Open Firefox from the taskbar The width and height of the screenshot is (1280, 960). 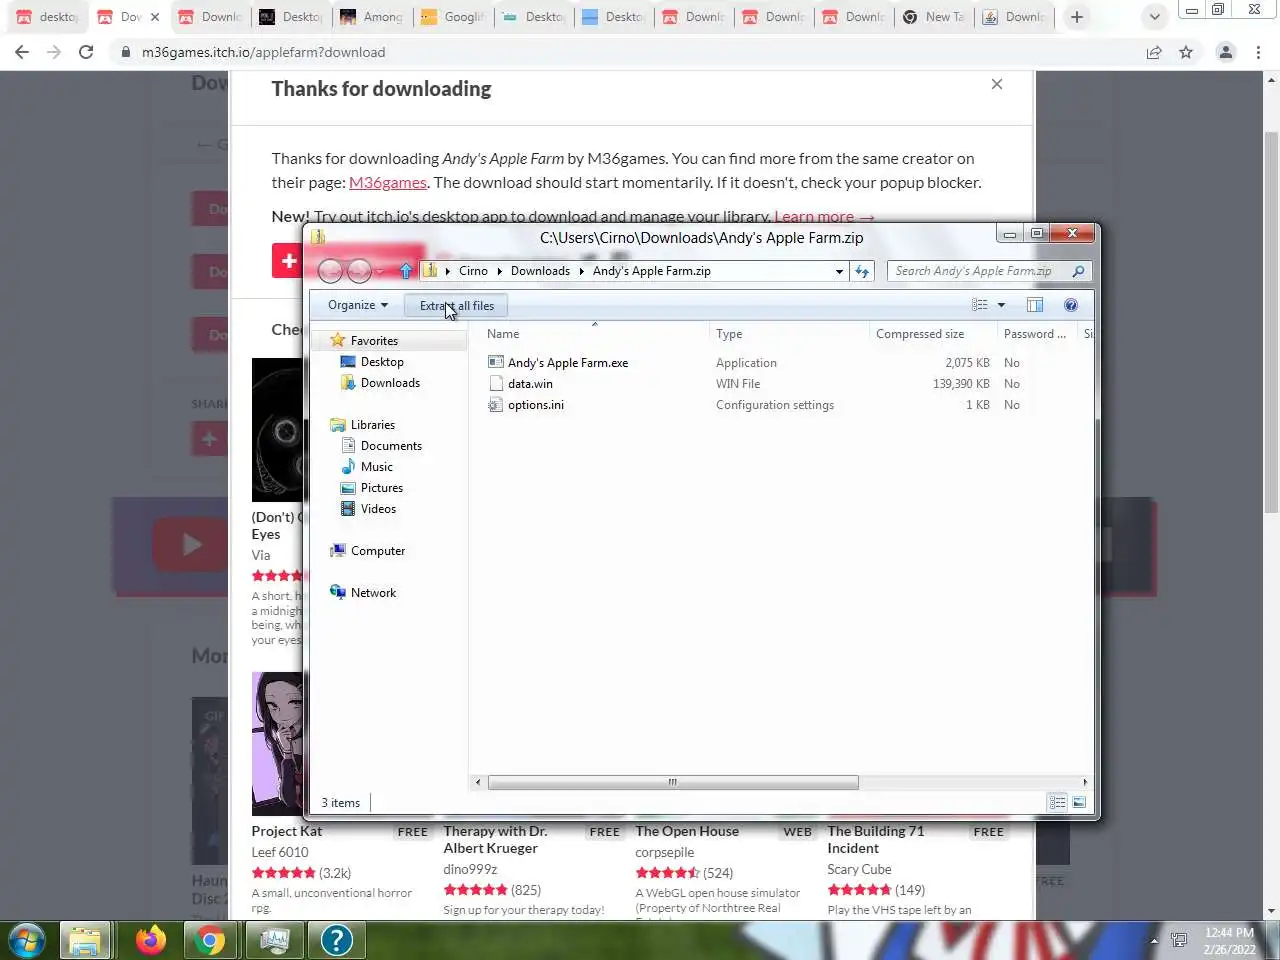pyautogui.click(x=150, y=940)
